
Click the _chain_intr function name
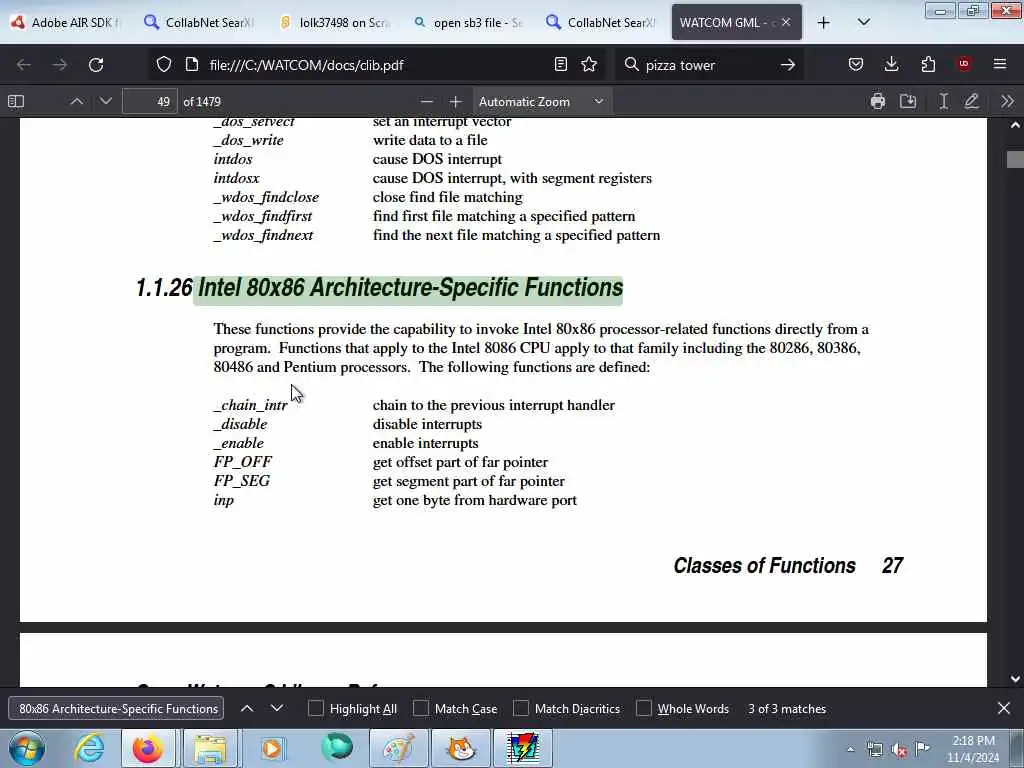click(250, 405)
